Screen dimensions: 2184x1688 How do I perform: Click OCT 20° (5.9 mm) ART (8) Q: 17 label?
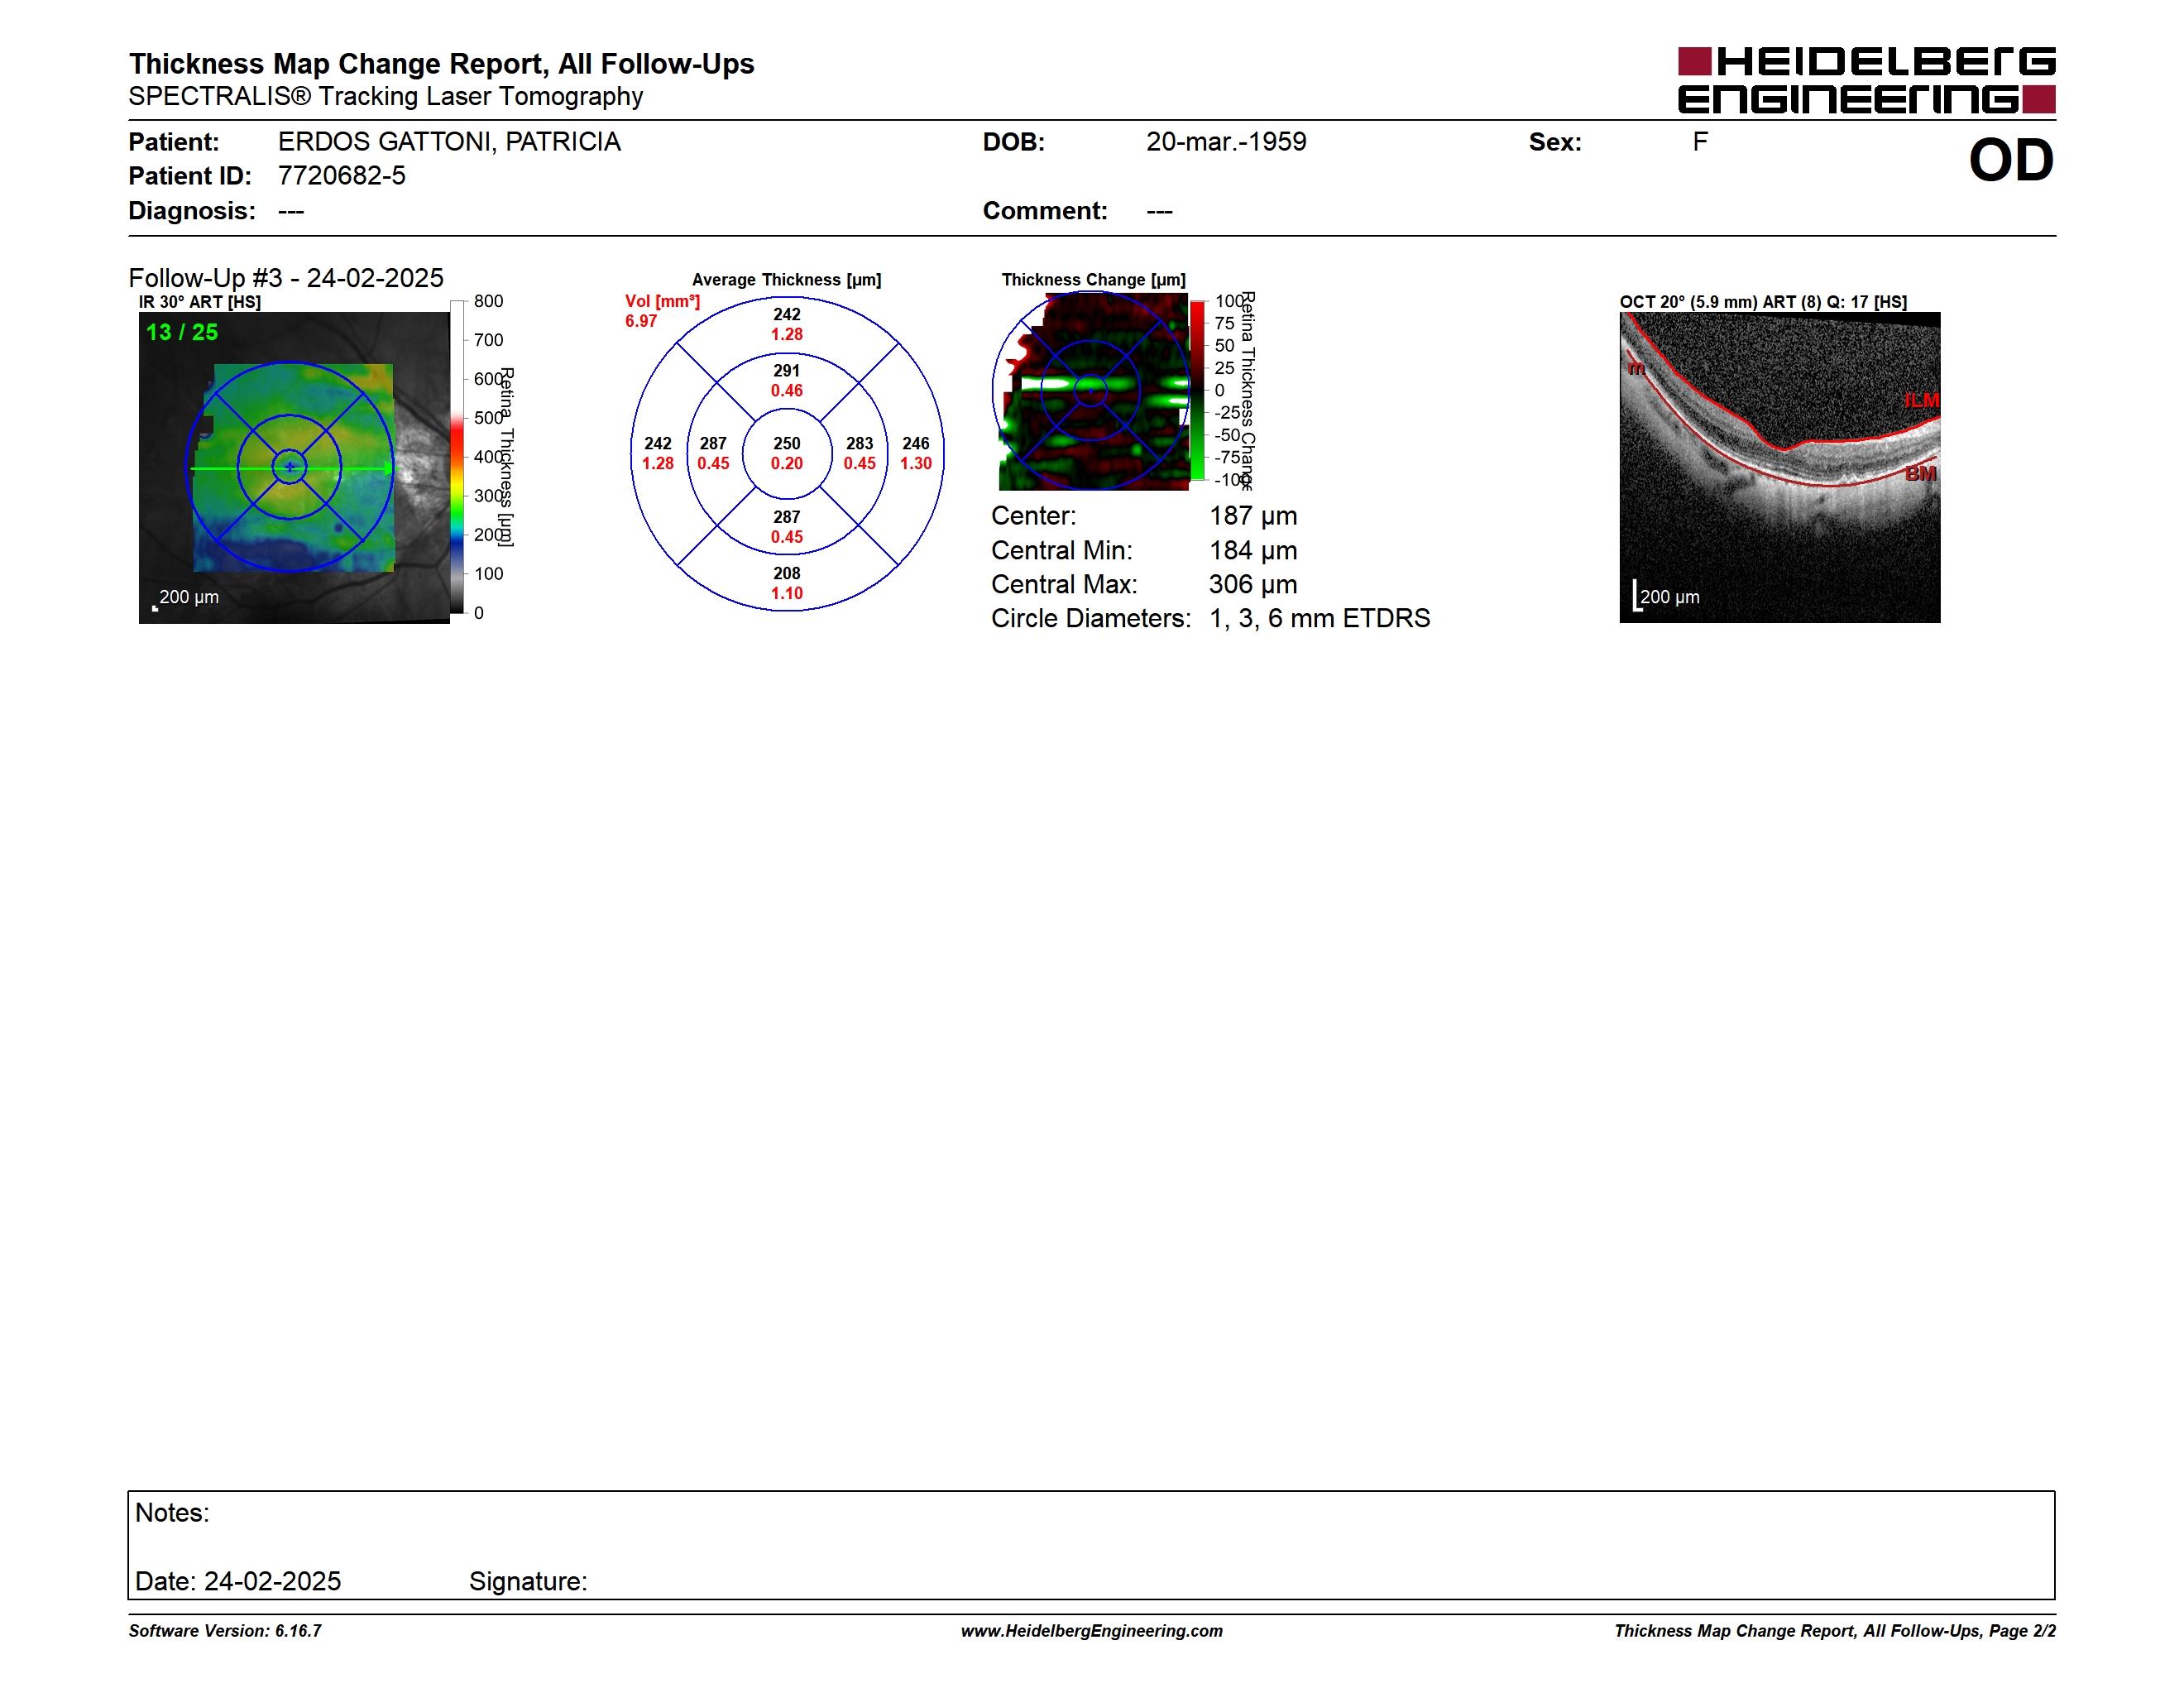(x=1763, y=302)
